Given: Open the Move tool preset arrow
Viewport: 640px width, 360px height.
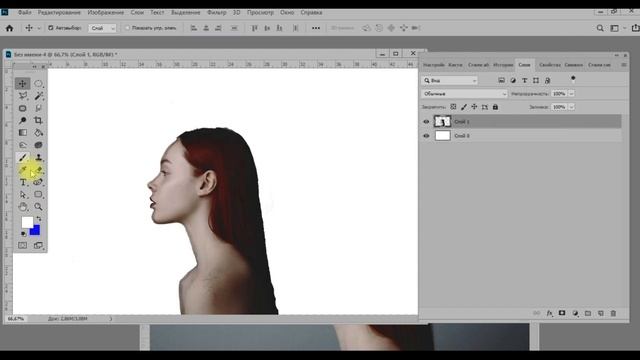Looking at the screenshot, I should [x=39, y=28].
